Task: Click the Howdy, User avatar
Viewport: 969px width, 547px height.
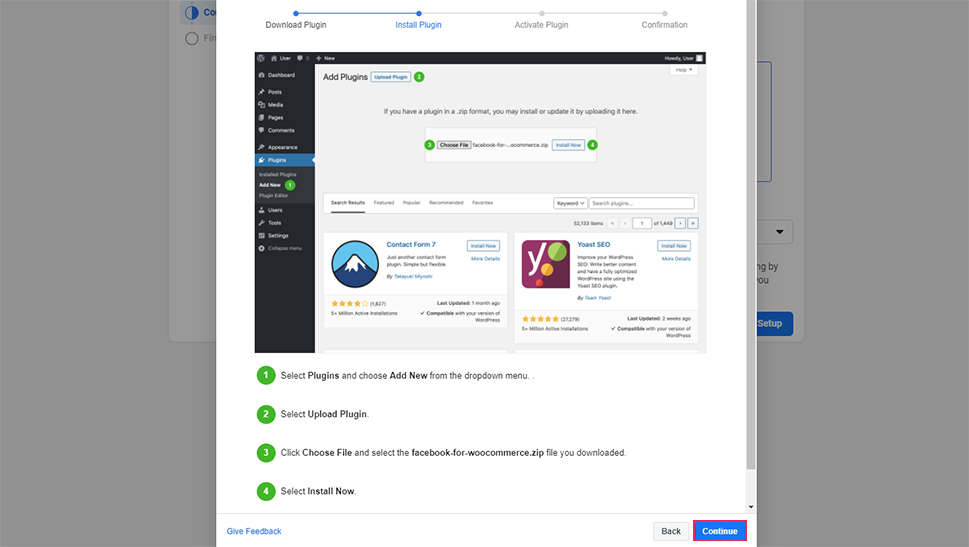Action: point(700,58)
